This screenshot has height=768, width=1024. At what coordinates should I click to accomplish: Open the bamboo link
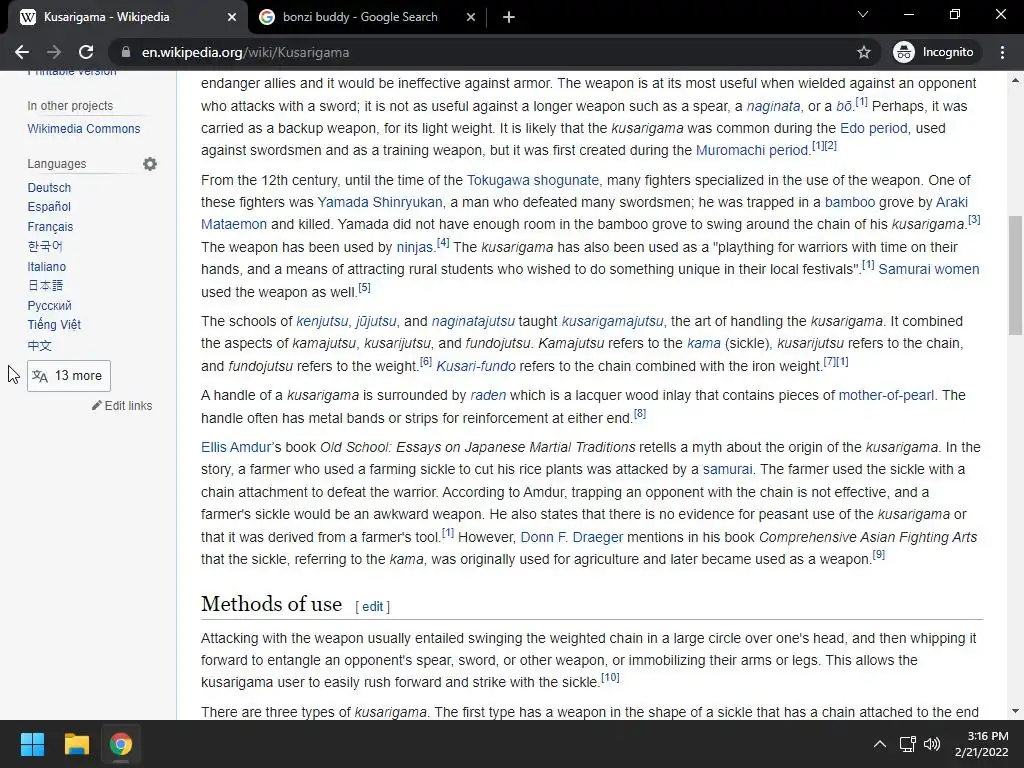(850, 202)
